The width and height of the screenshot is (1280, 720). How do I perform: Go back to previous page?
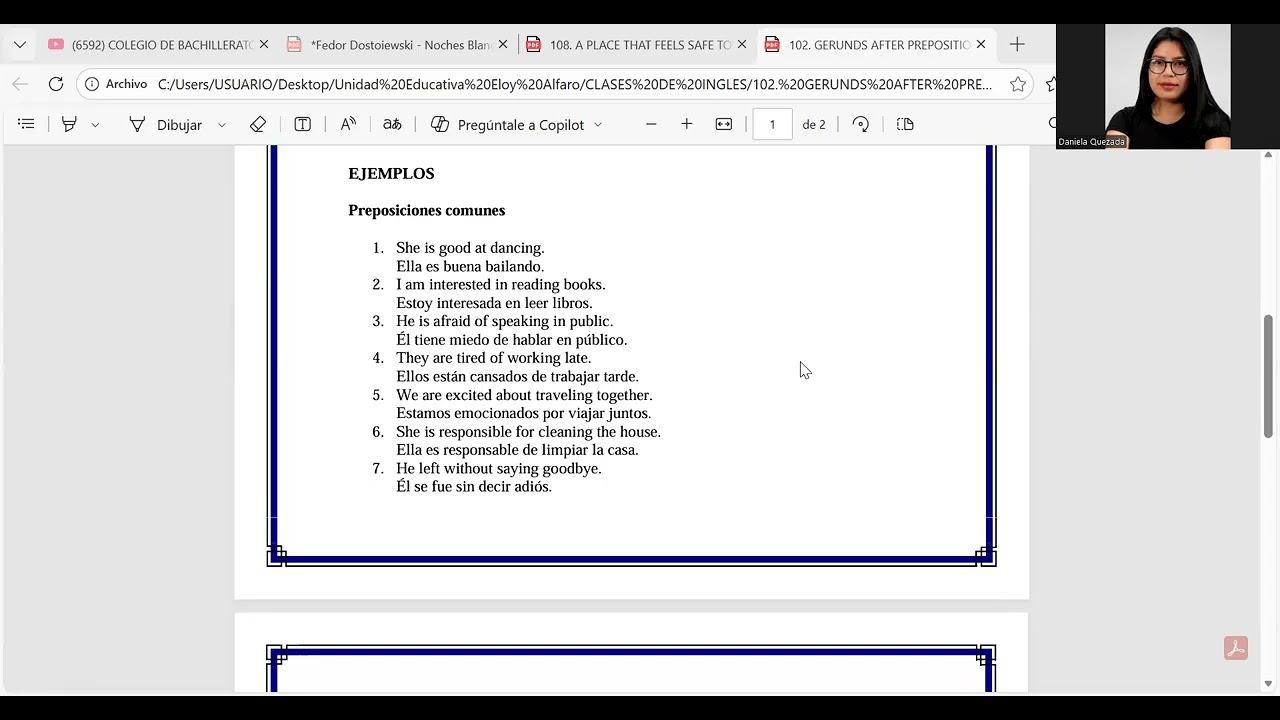(x=20, y=84)
